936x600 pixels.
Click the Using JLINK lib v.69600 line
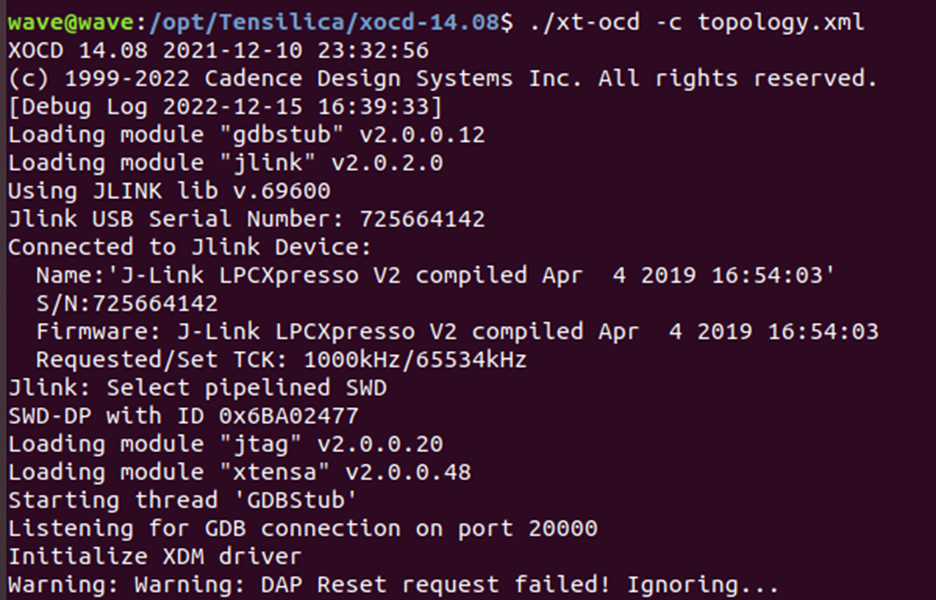point(169,190)
